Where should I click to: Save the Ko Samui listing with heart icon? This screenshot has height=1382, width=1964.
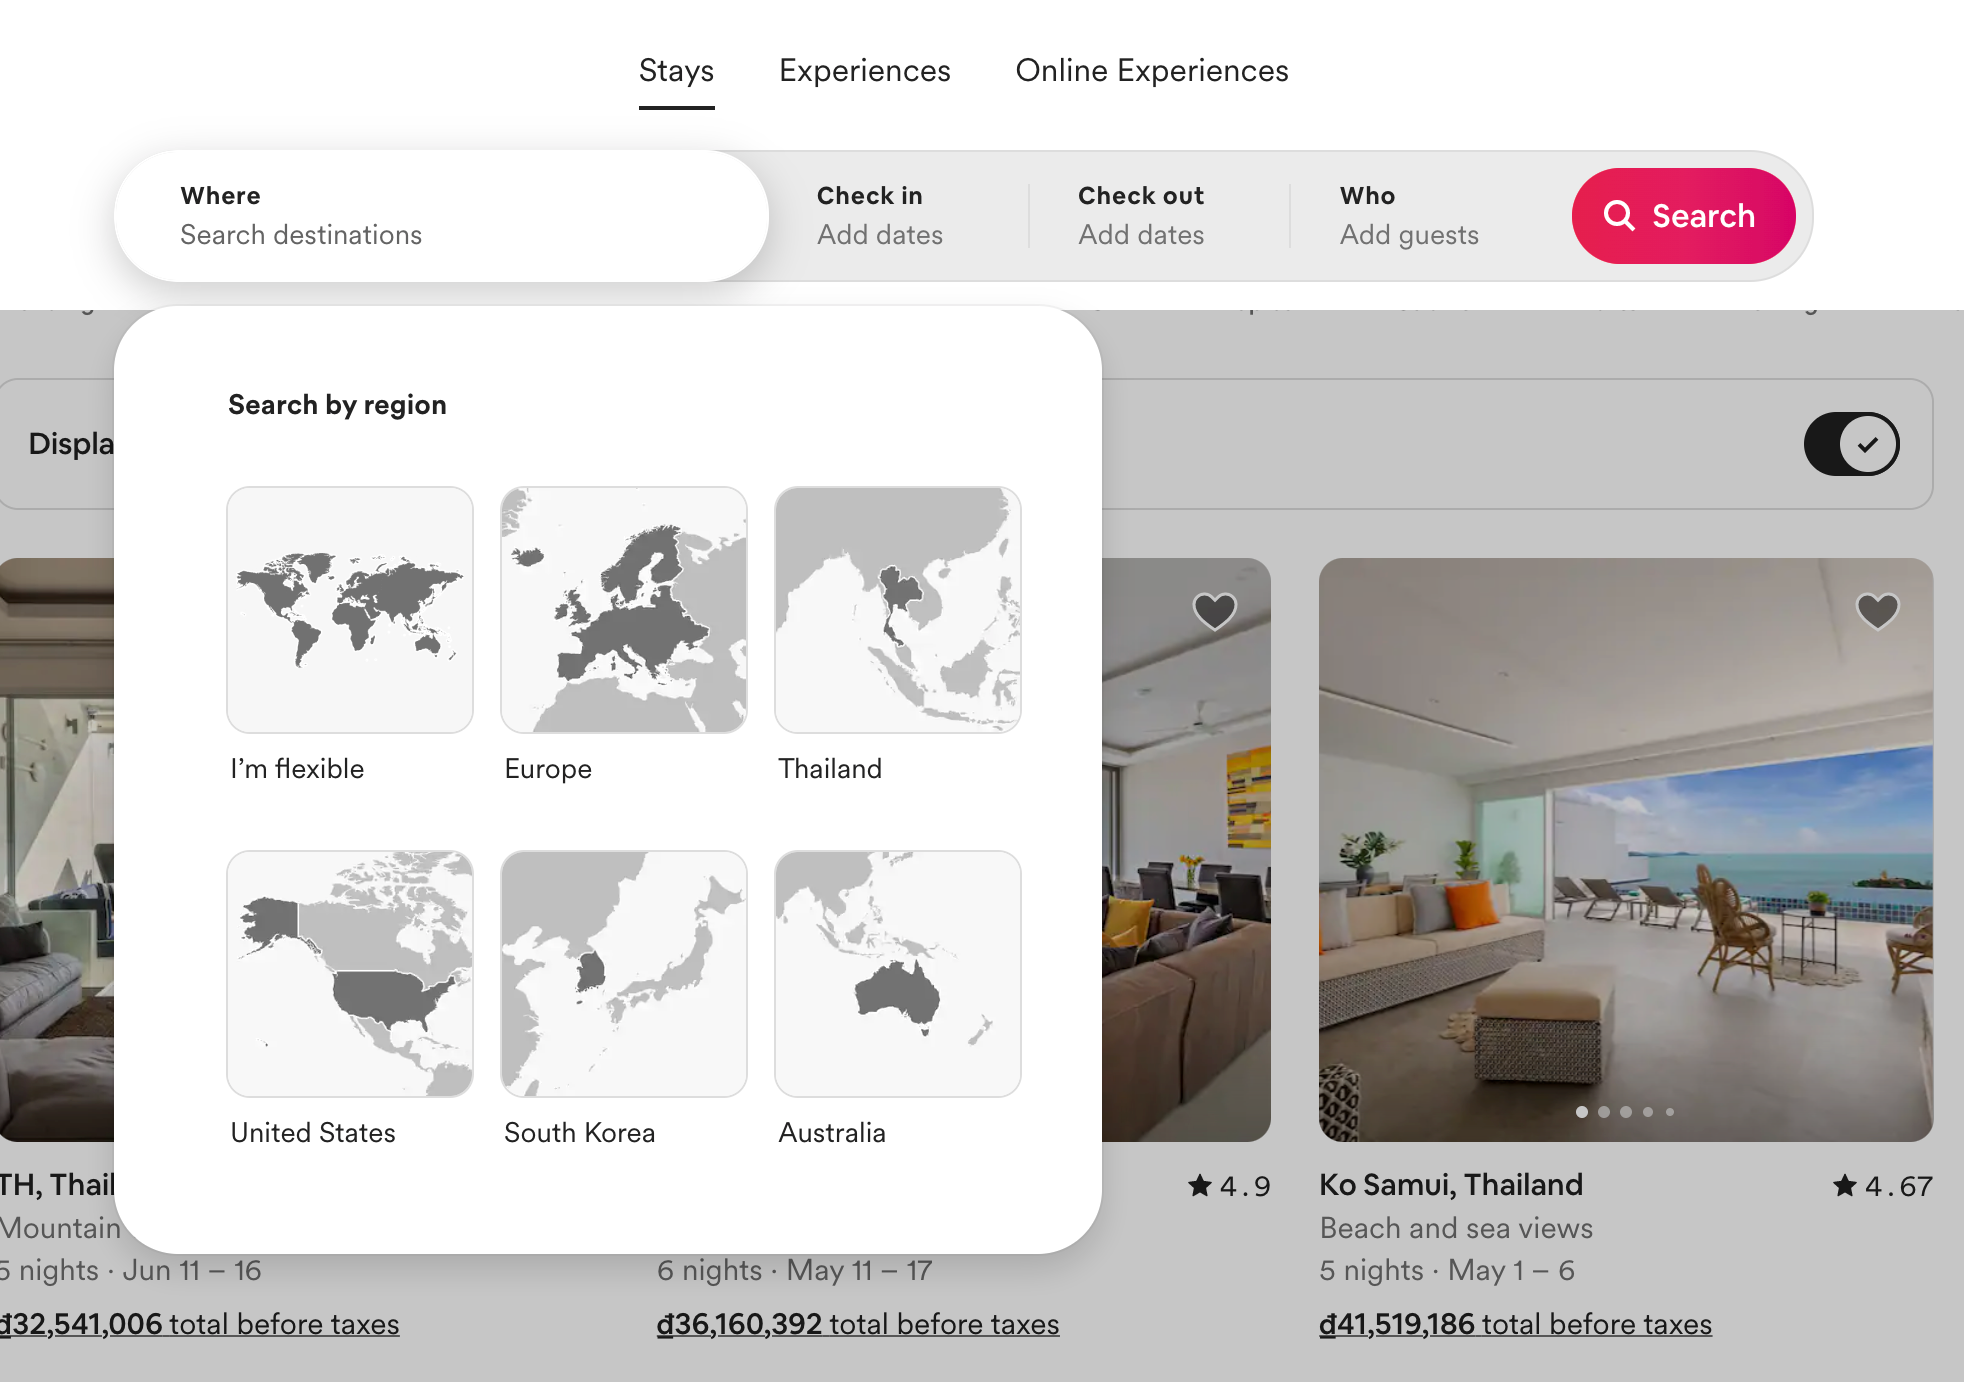pyautogui.click(x=1877, y=611)
